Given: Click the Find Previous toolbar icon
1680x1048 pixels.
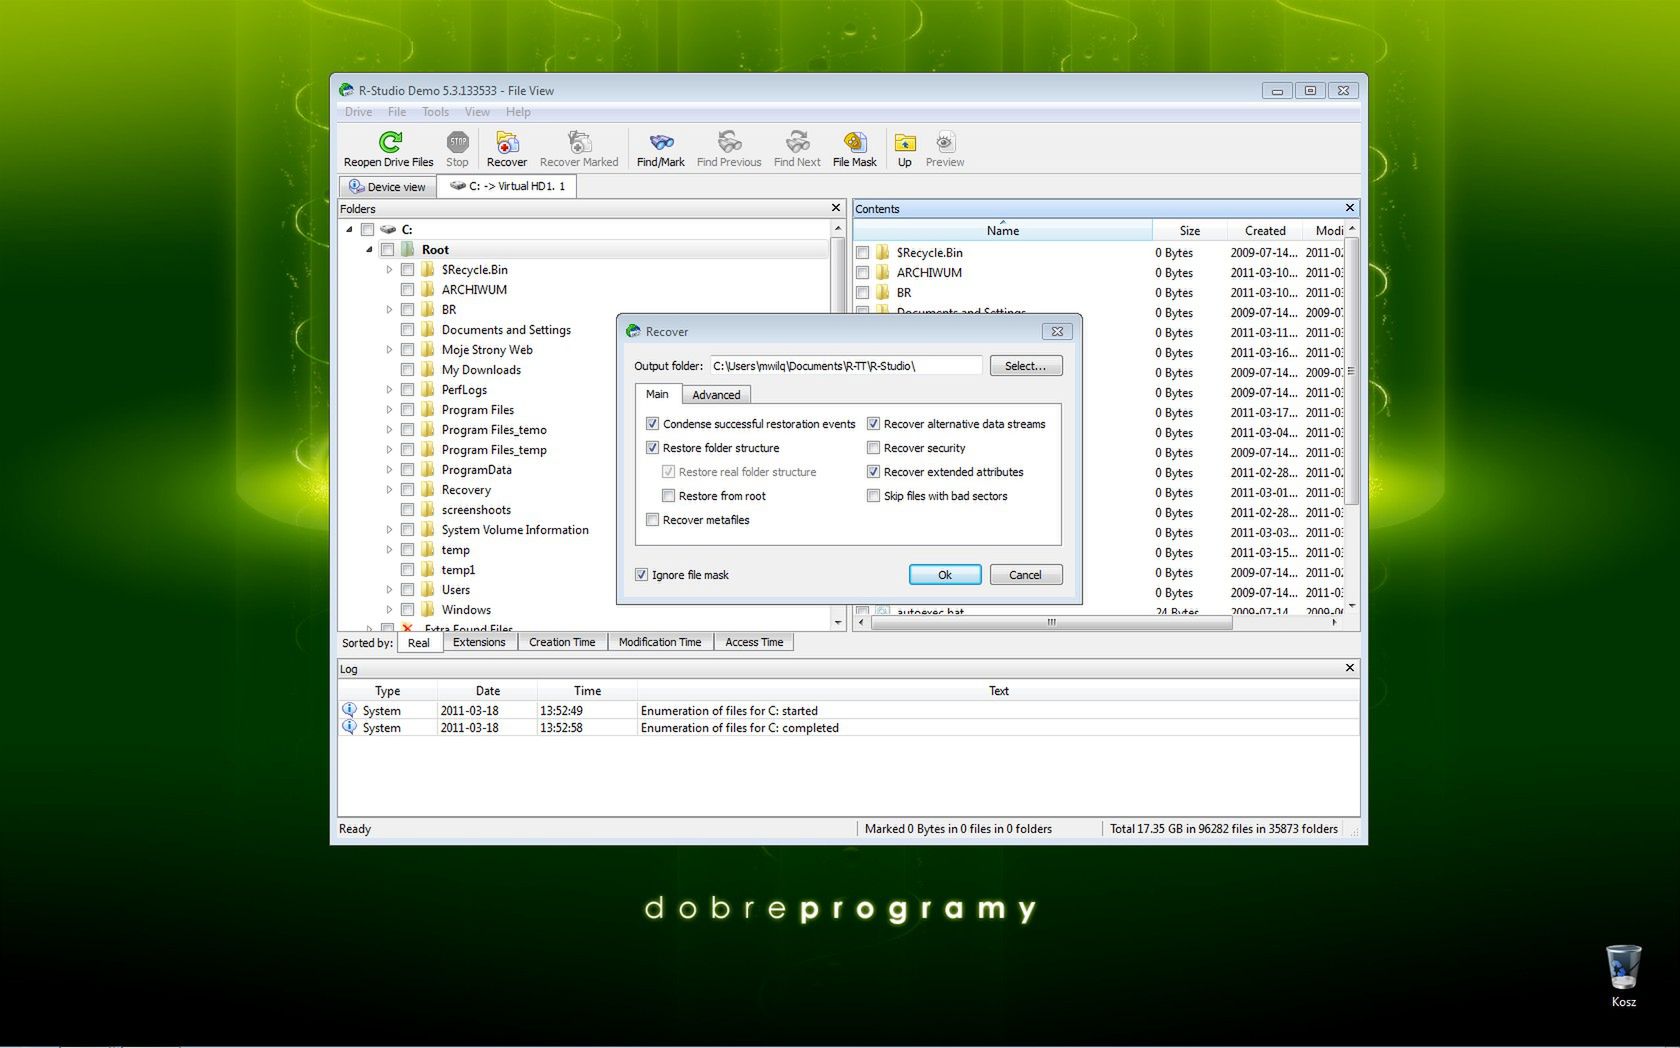Looking at the screenshot, I should 729,143.
